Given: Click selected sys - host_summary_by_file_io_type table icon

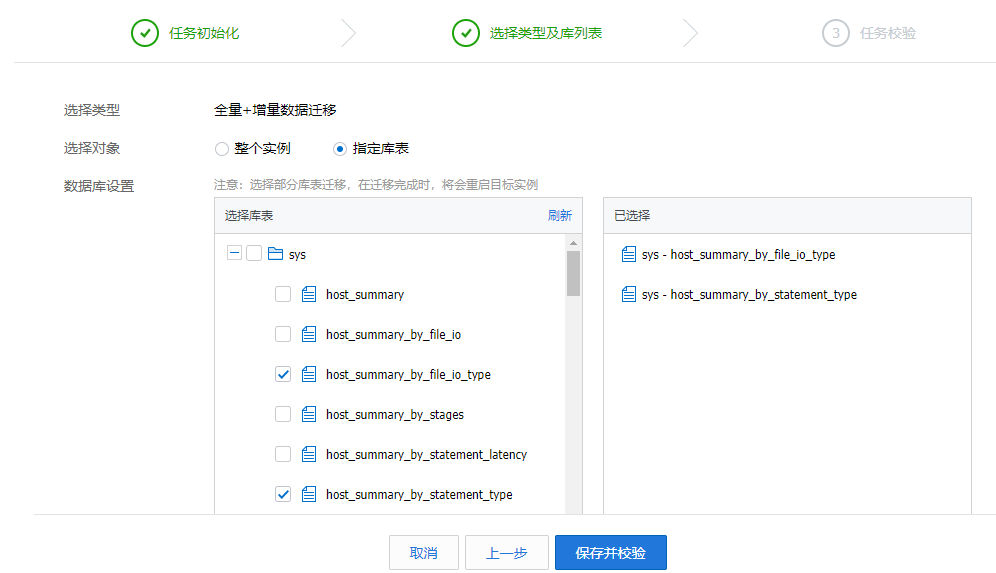Looking at the screenshot, I should point(629,254).
